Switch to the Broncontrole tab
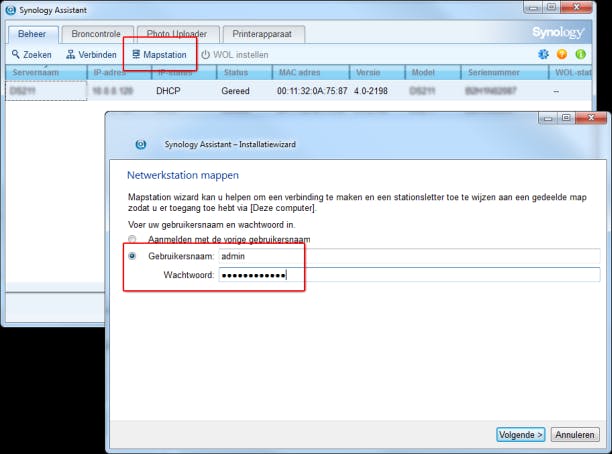Image resolution: width=612 pixels, height=454 pixels. point(97,34)
